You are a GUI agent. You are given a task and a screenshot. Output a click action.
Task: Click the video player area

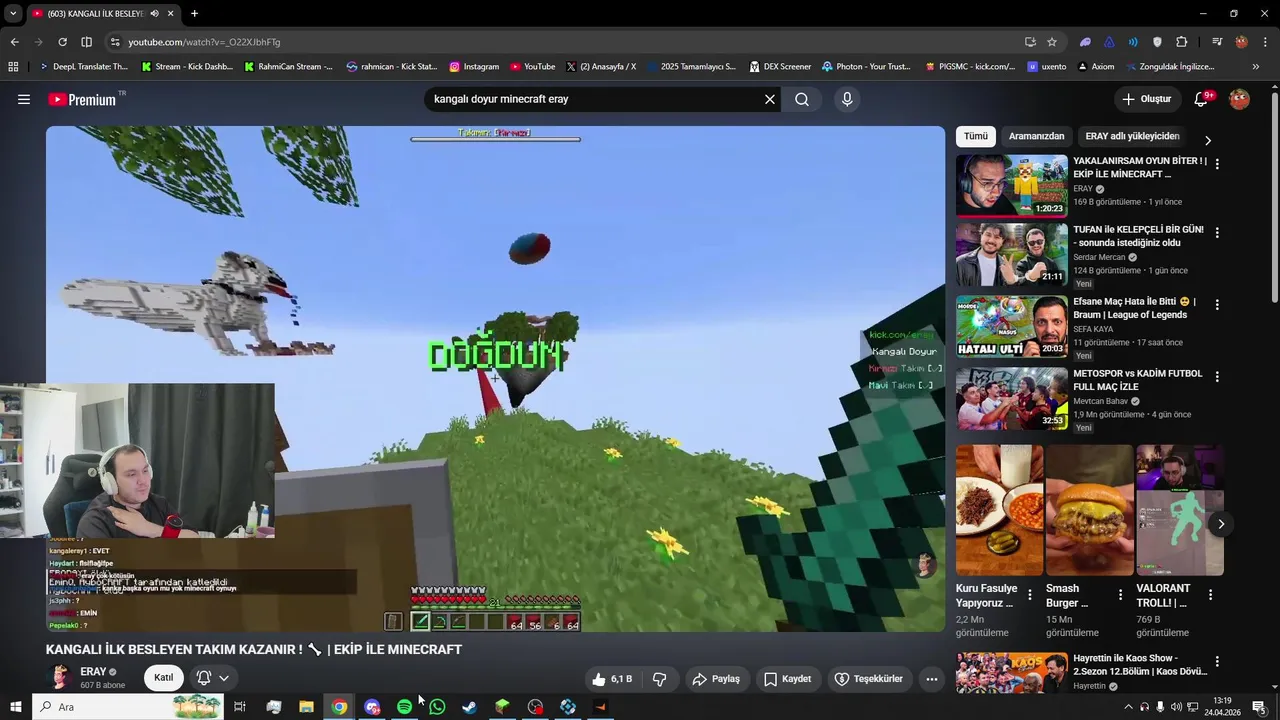click(x=495, y=378)
